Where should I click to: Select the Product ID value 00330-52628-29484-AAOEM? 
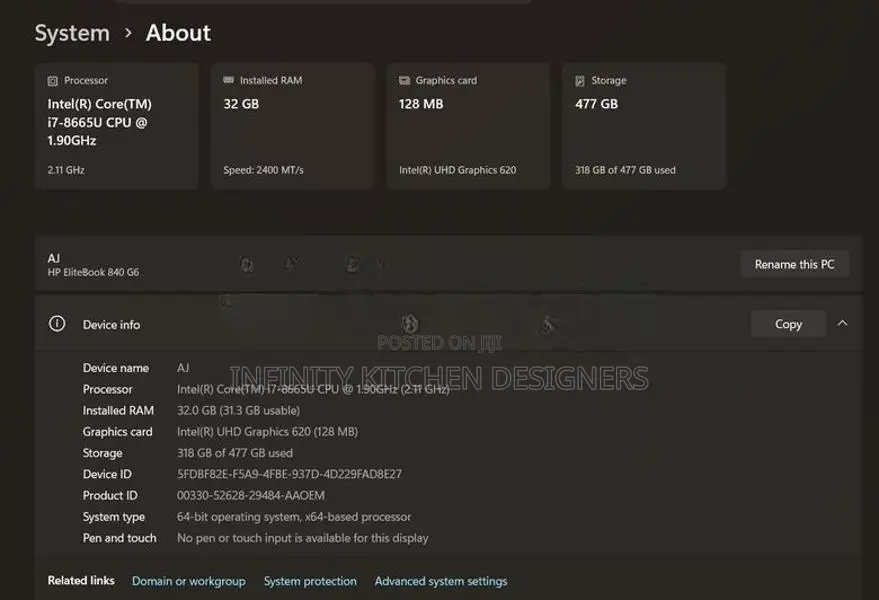click(251, 495)
